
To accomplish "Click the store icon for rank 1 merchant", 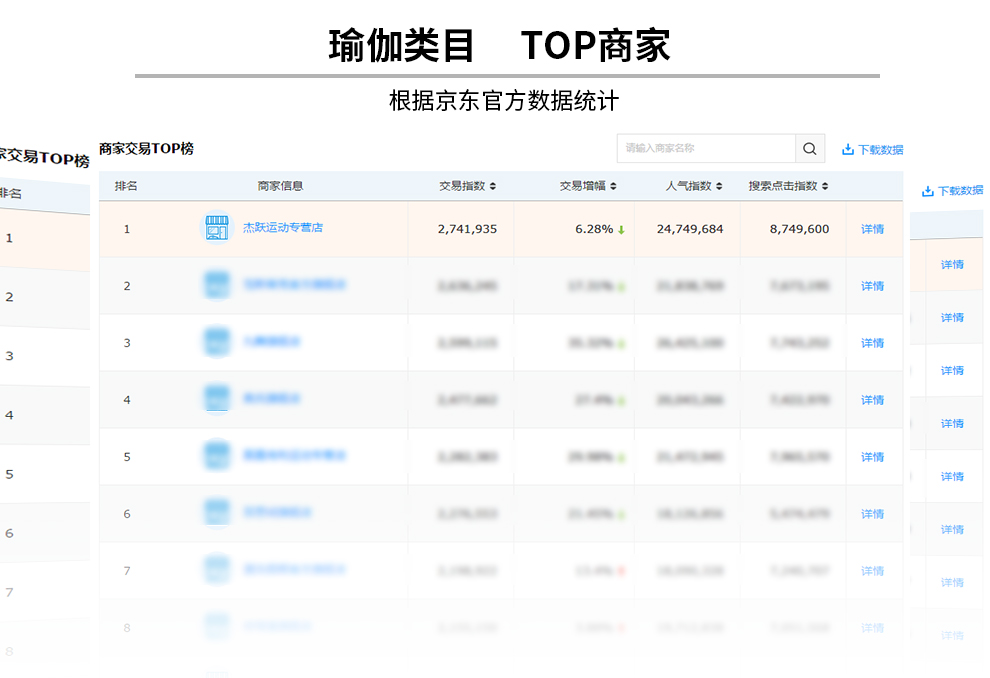I will click(x=217, y=228).
